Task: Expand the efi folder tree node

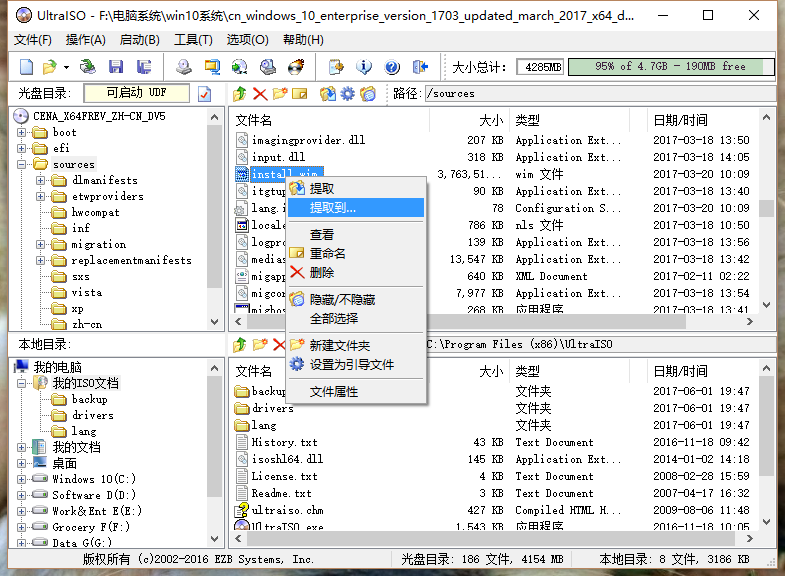Action: point(22,149)
